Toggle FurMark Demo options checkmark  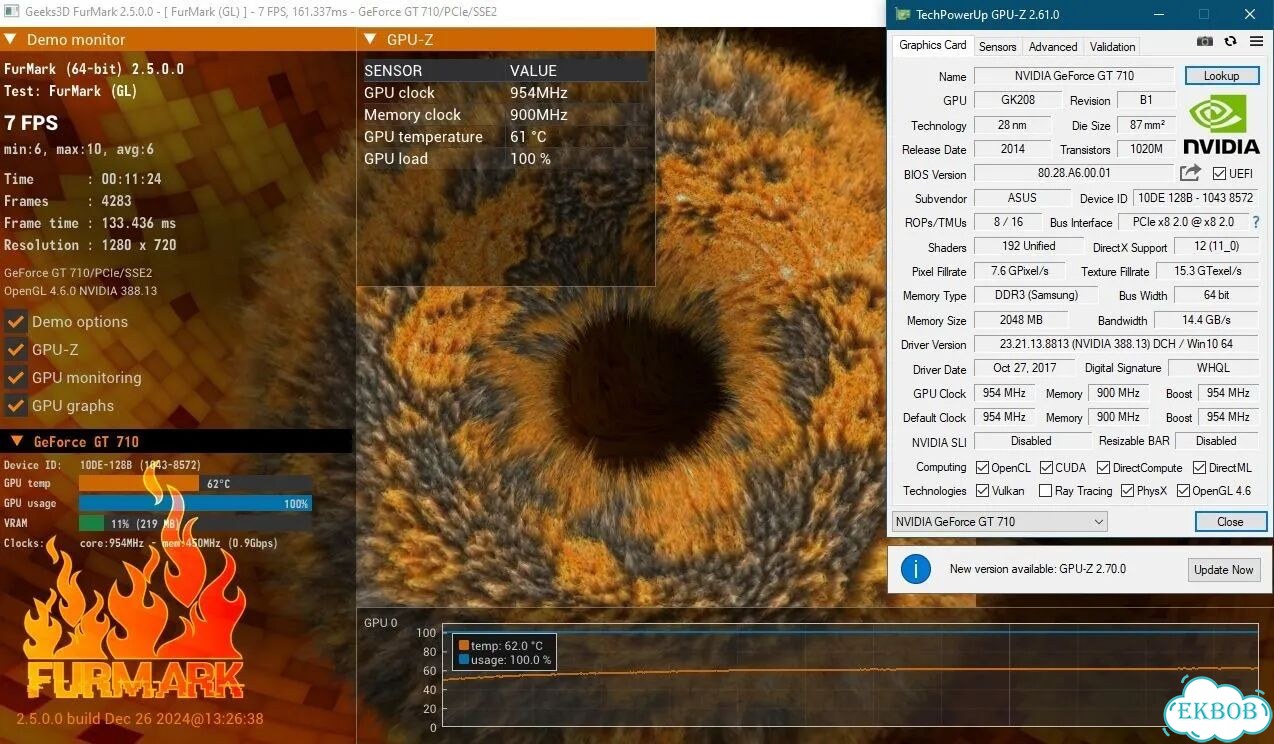click(x=15, y=322)
